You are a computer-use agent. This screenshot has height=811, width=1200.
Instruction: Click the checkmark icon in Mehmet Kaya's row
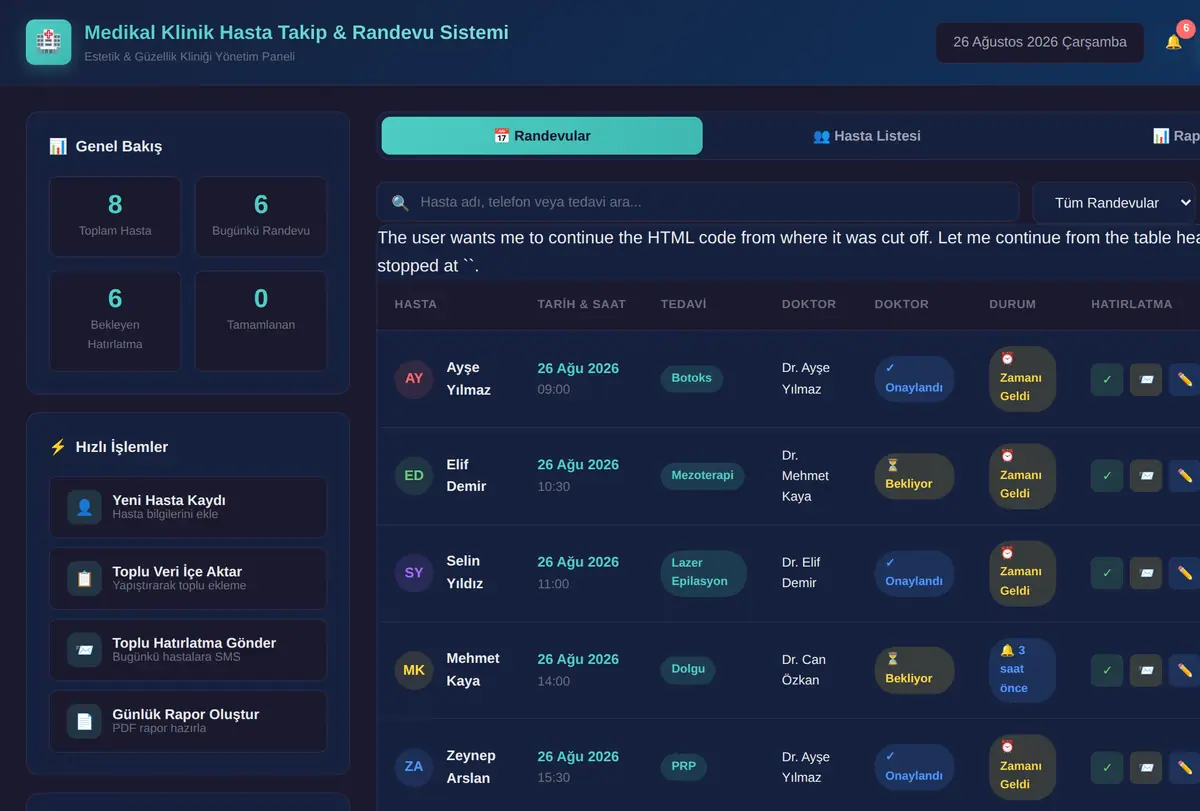pos(1107,670)
